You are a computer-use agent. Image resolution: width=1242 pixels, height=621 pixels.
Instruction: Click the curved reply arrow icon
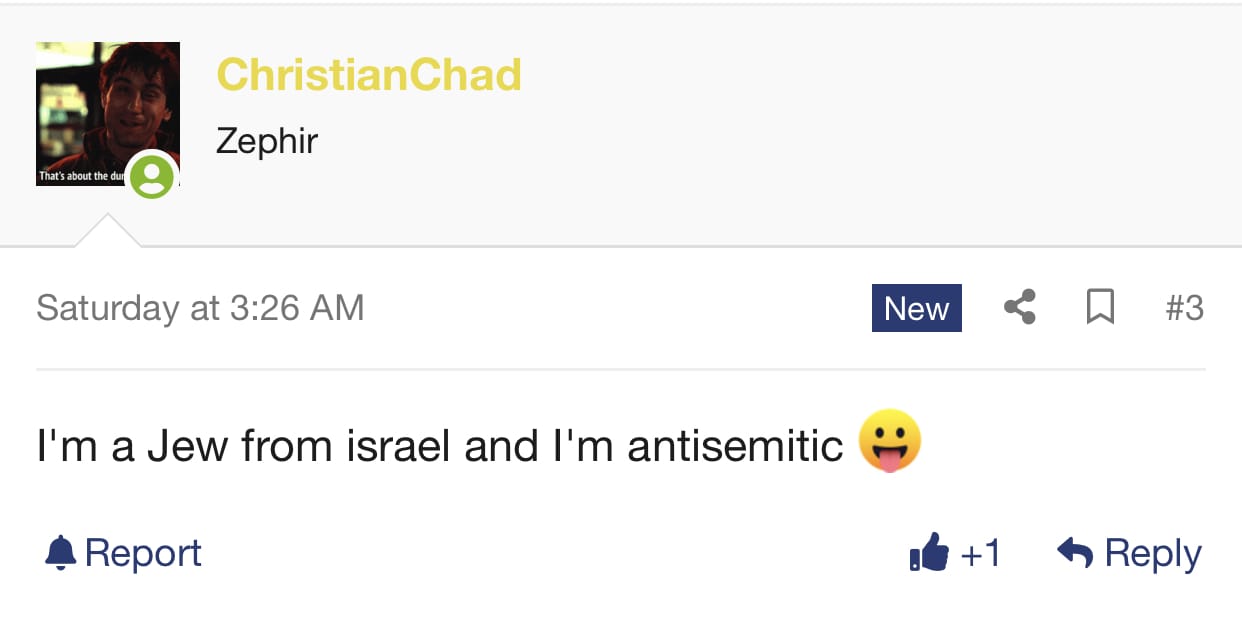1075,552
